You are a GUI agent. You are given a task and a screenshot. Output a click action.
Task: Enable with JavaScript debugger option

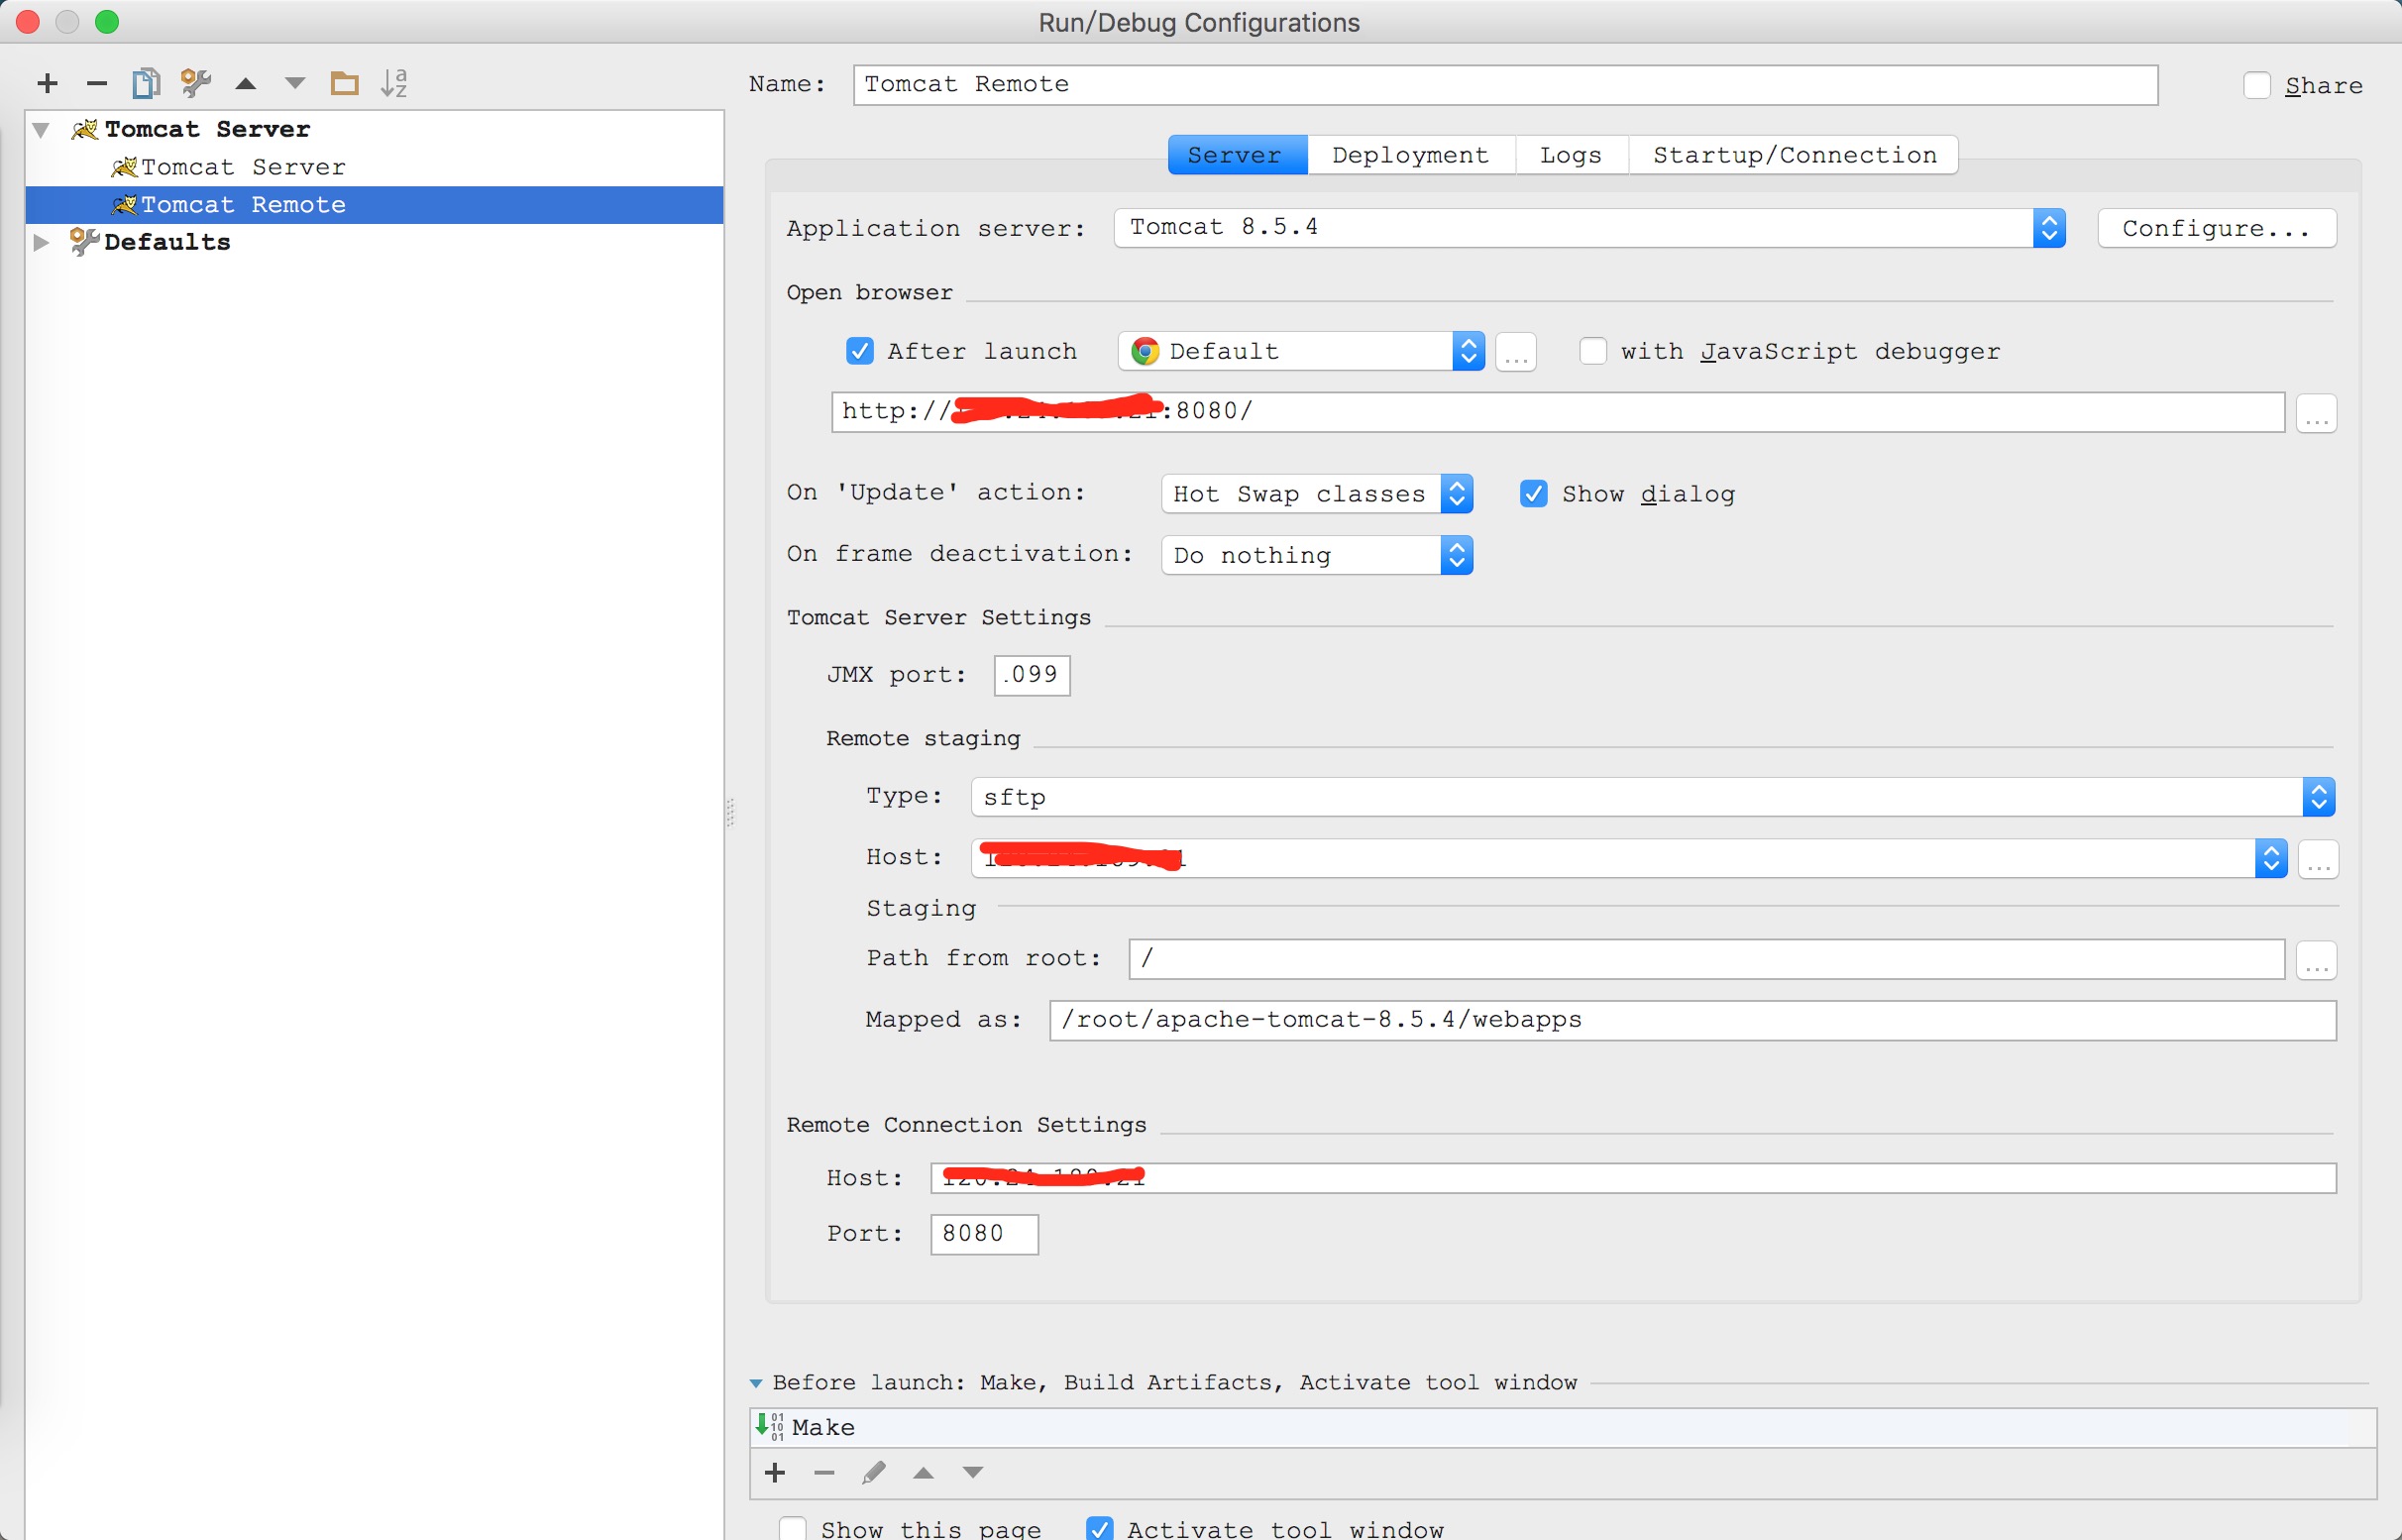(x=1593, y=351)
